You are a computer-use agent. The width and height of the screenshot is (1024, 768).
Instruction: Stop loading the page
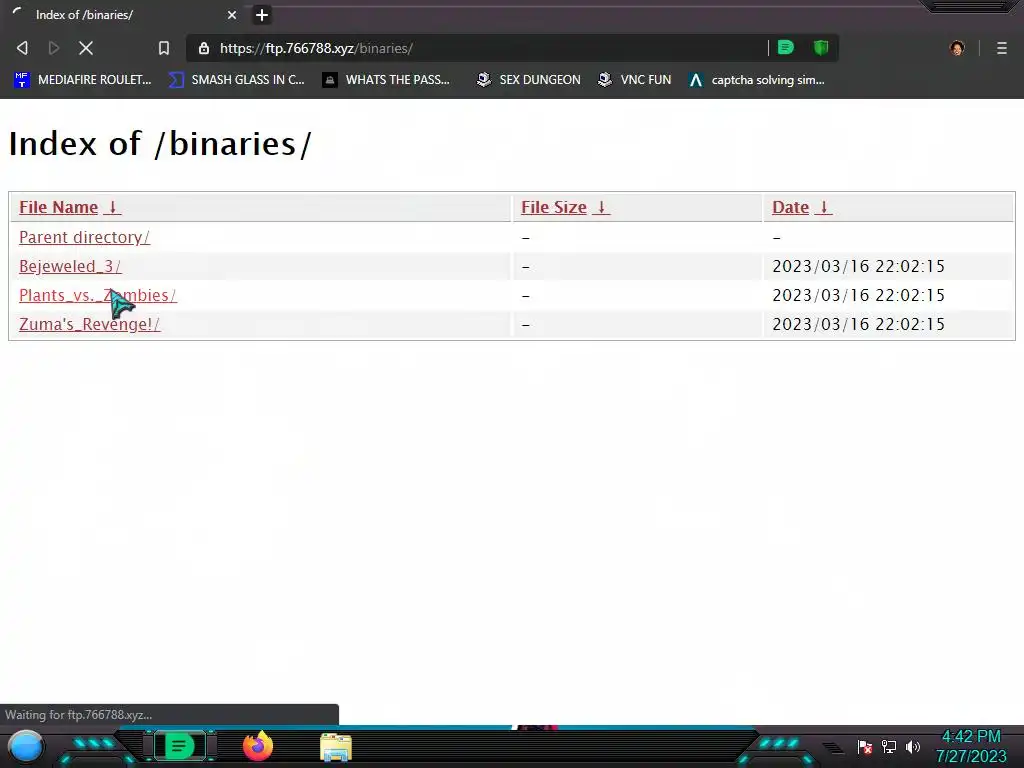tap(86, 48)
